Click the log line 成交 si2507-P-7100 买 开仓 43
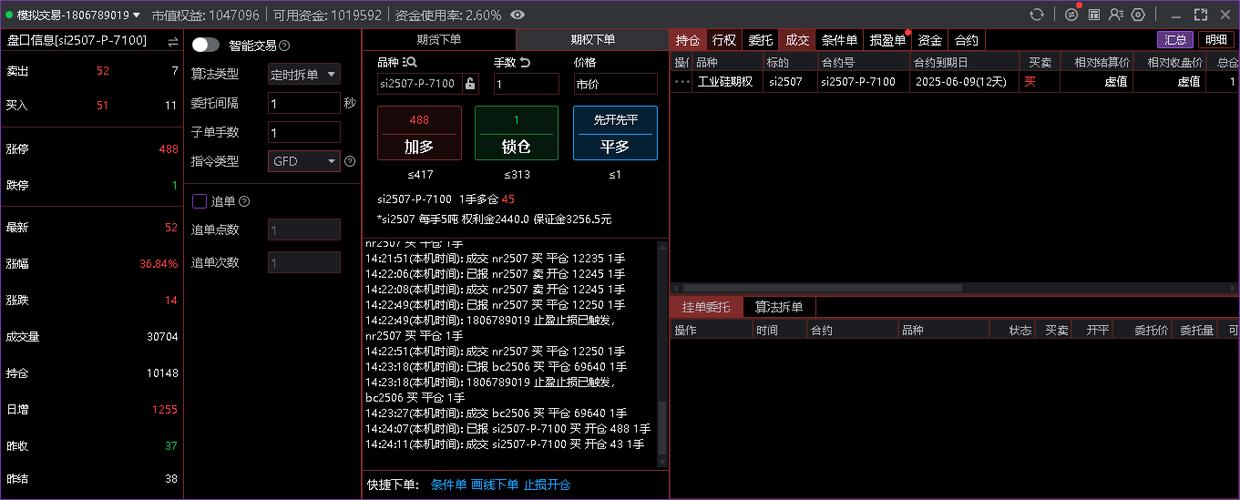The width and height of the screenshot is (1240, 500). pos(505,444)
